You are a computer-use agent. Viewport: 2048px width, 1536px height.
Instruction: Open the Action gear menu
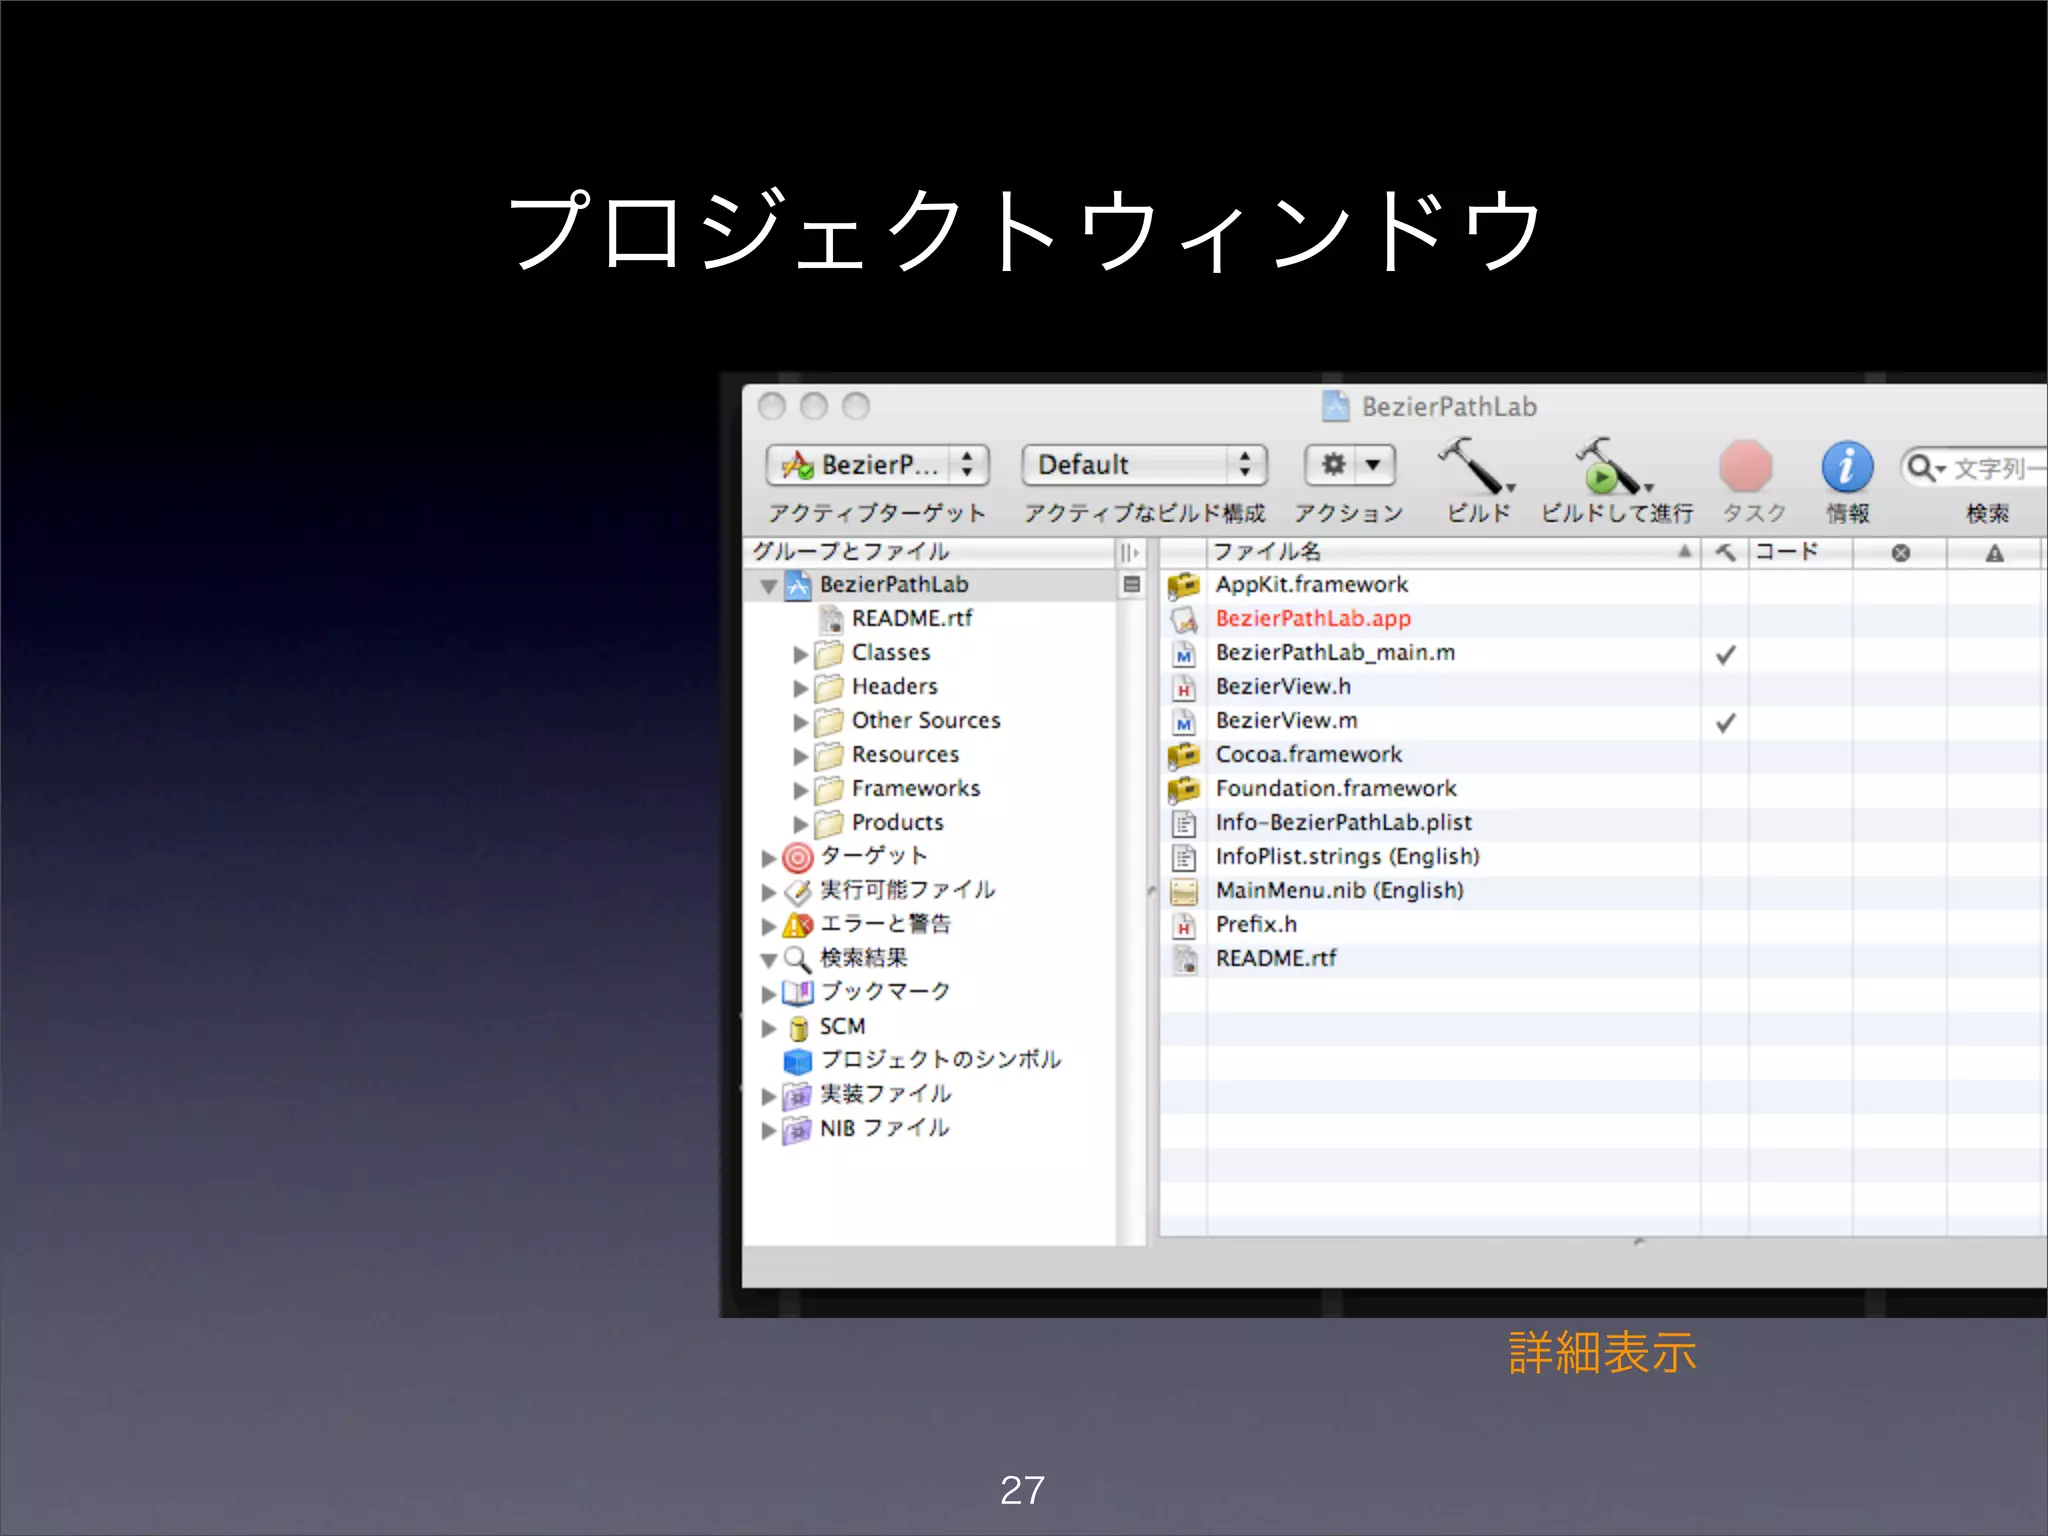[1350, 465]
